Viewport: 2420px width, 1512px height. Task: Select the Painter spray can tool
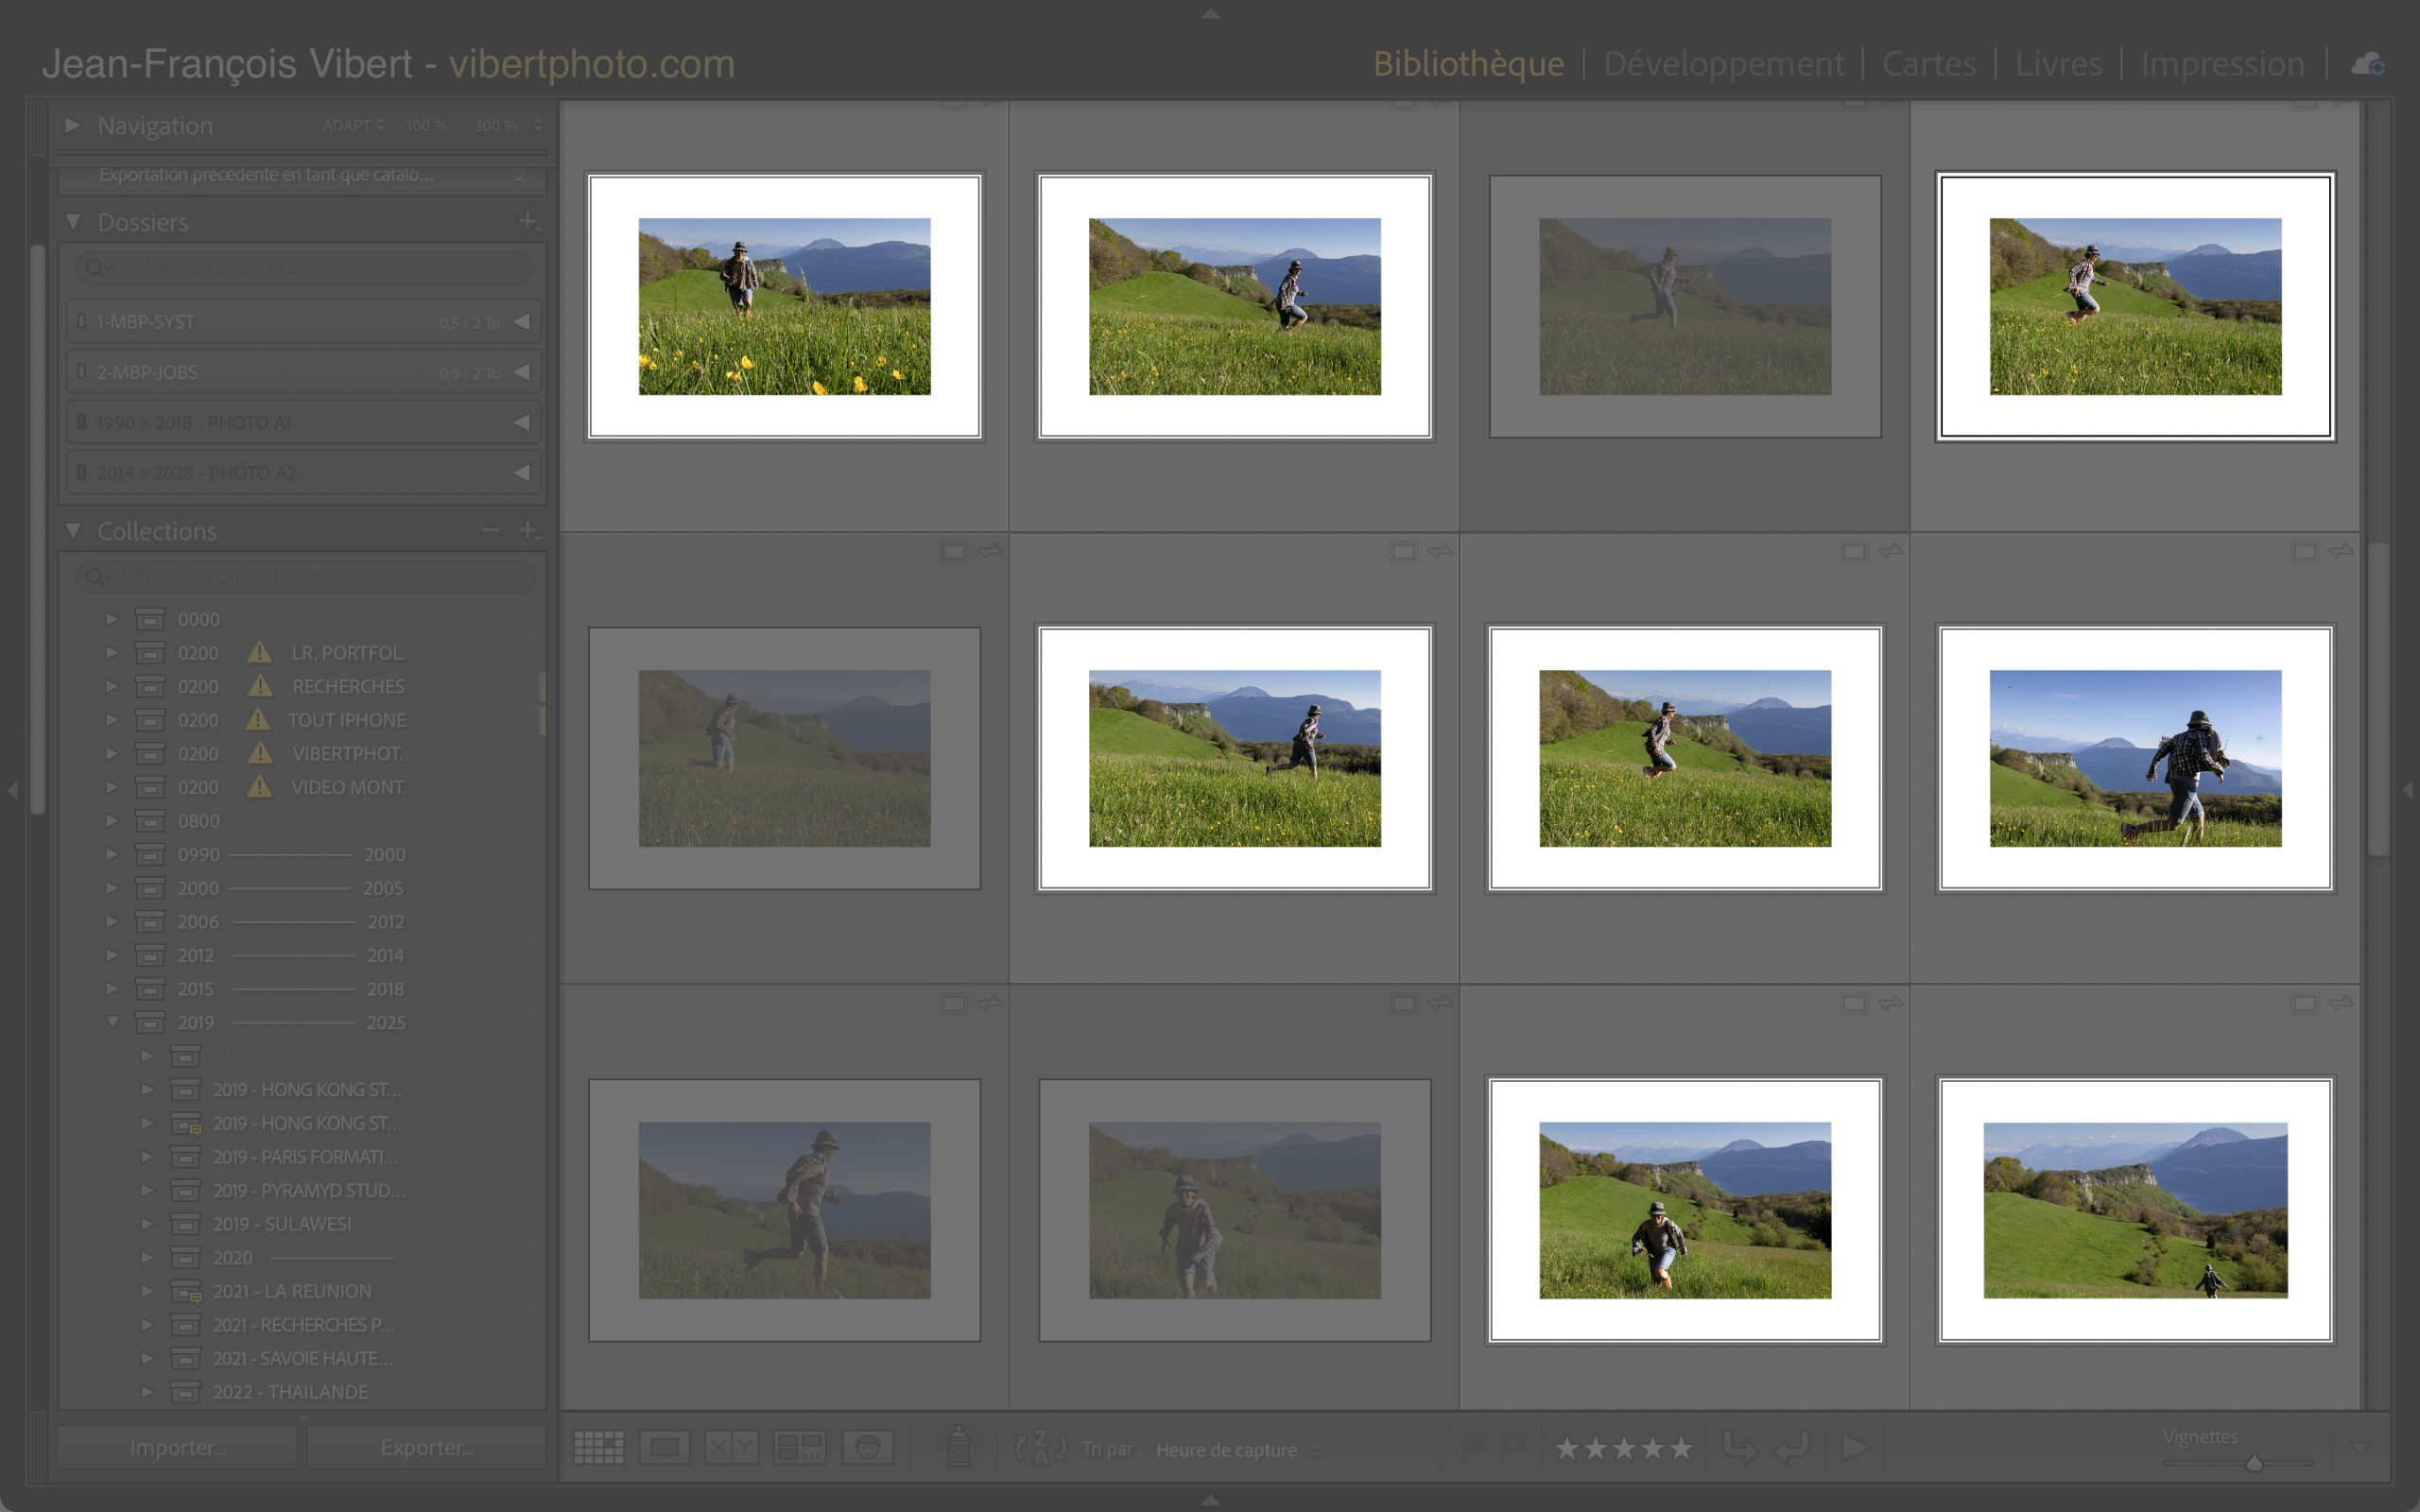[957, 1446]
